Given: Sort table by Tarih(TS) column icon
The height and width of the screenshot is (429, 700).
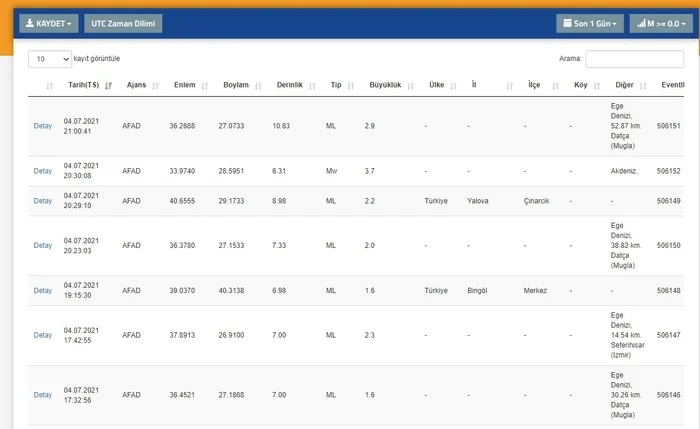Looking at the screenshot, I should point(108,86).
